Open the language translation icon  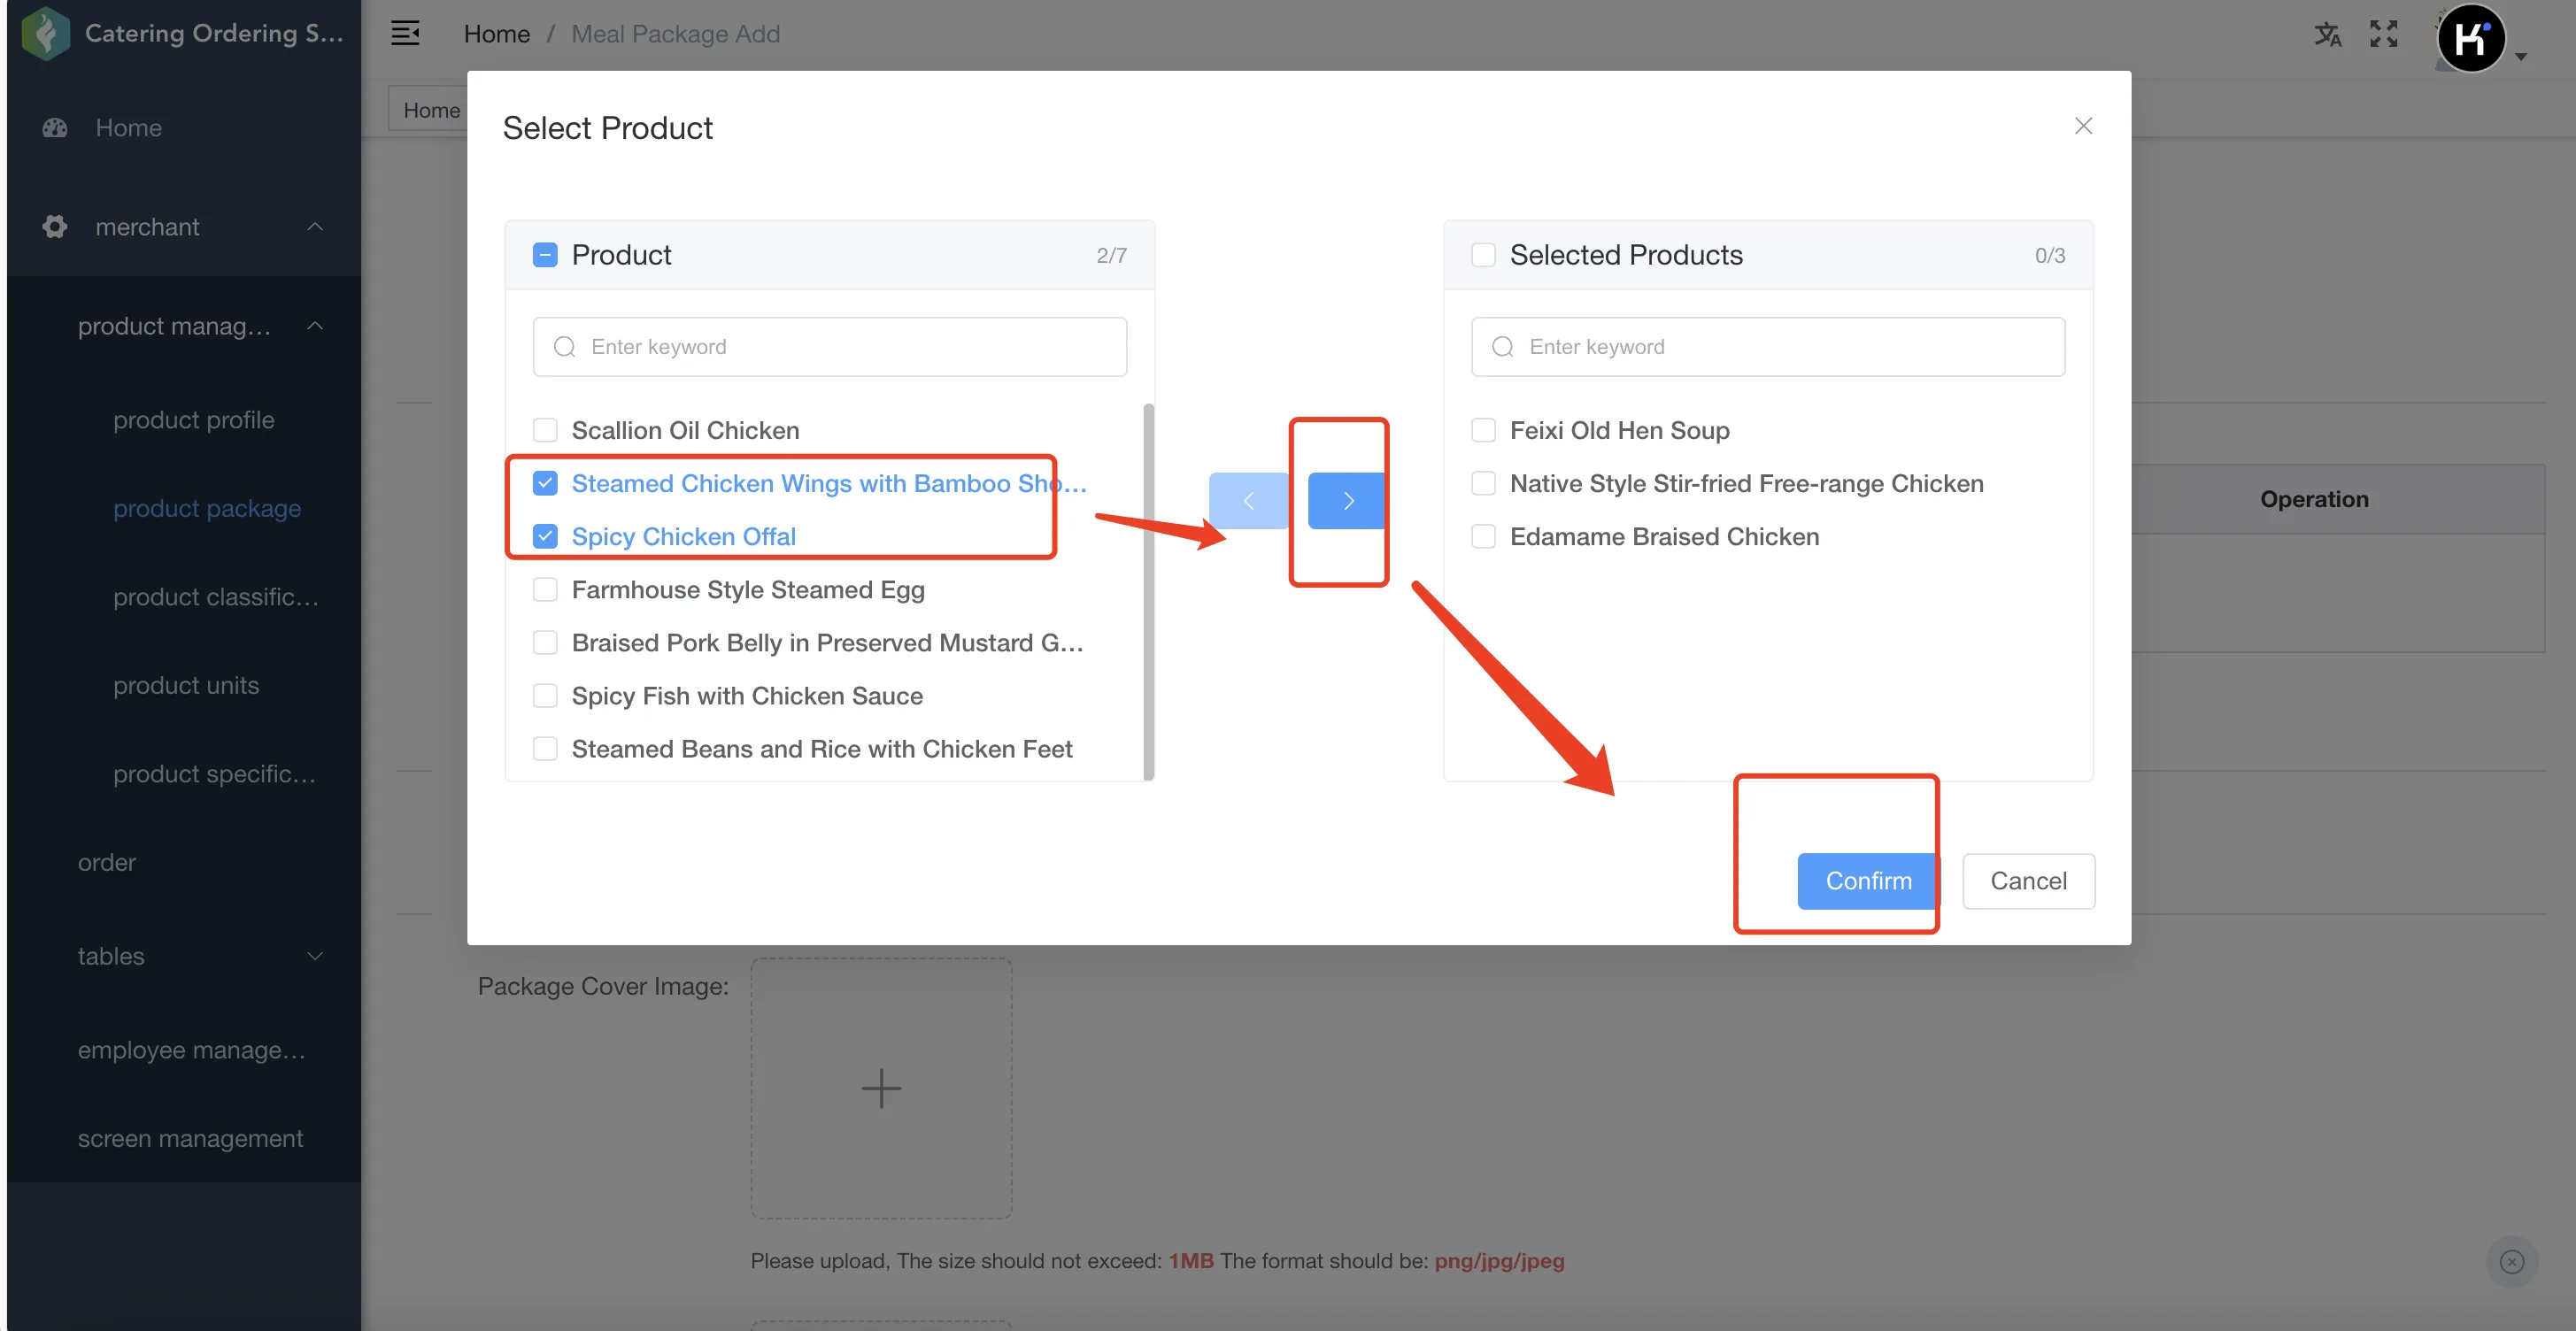tap(2328, 34)
